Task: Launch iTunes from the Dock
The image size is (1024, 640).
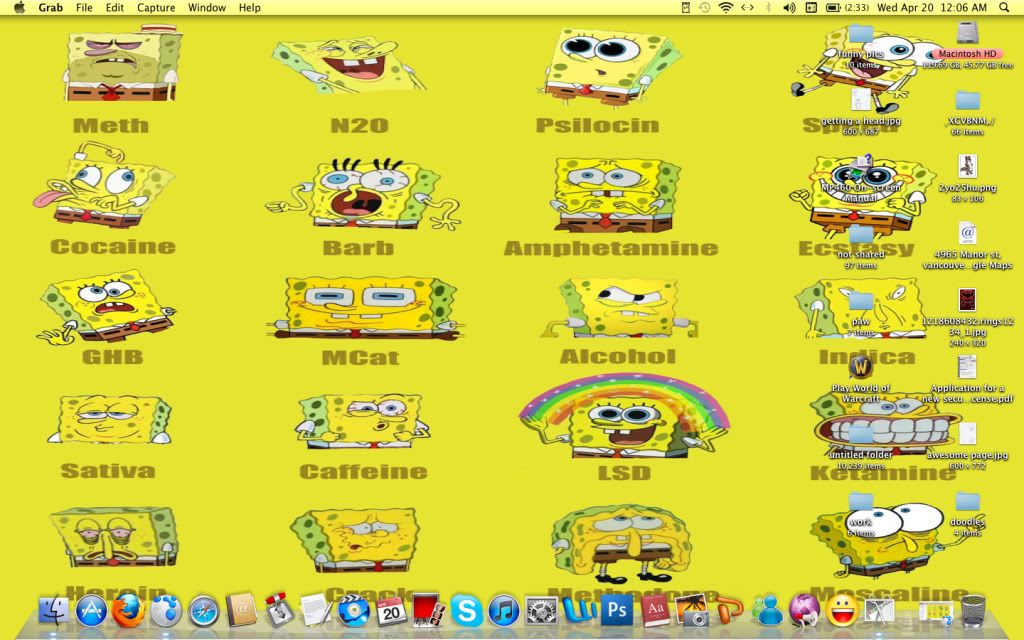Action: click(504, 611)
